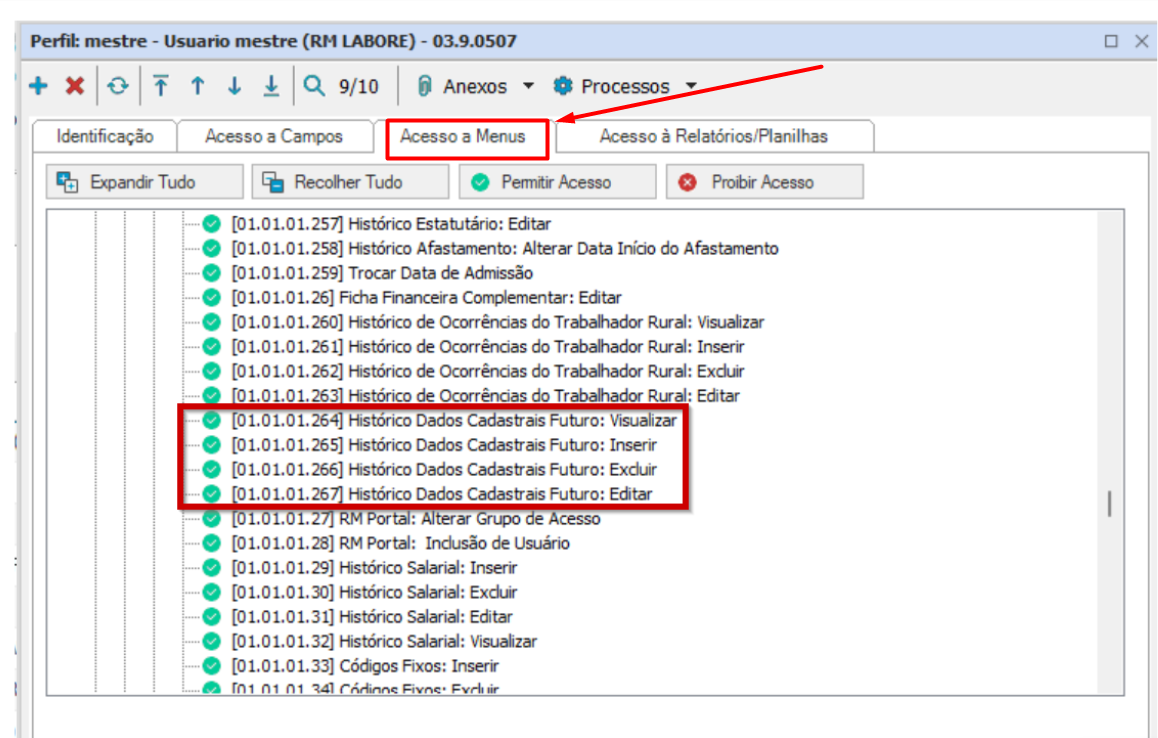Viewport: 1158px width, 738px height.
Task: Delete the record using the red X icon
Action: point(75,86)
